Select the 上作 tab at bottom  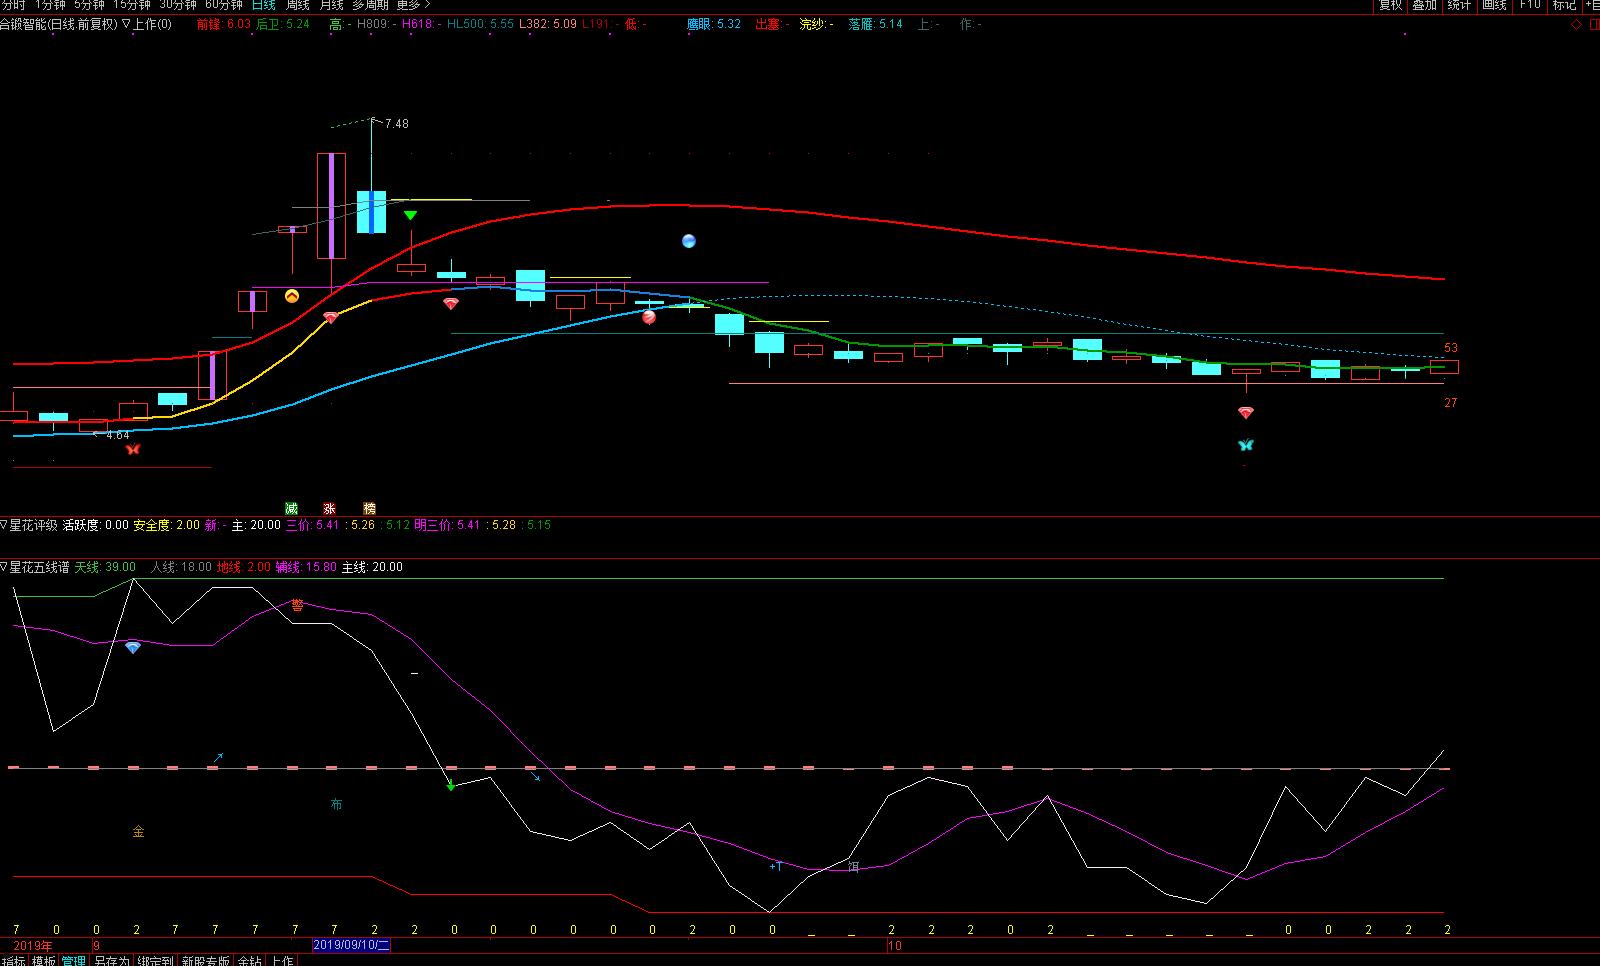(x=282, y=961)
